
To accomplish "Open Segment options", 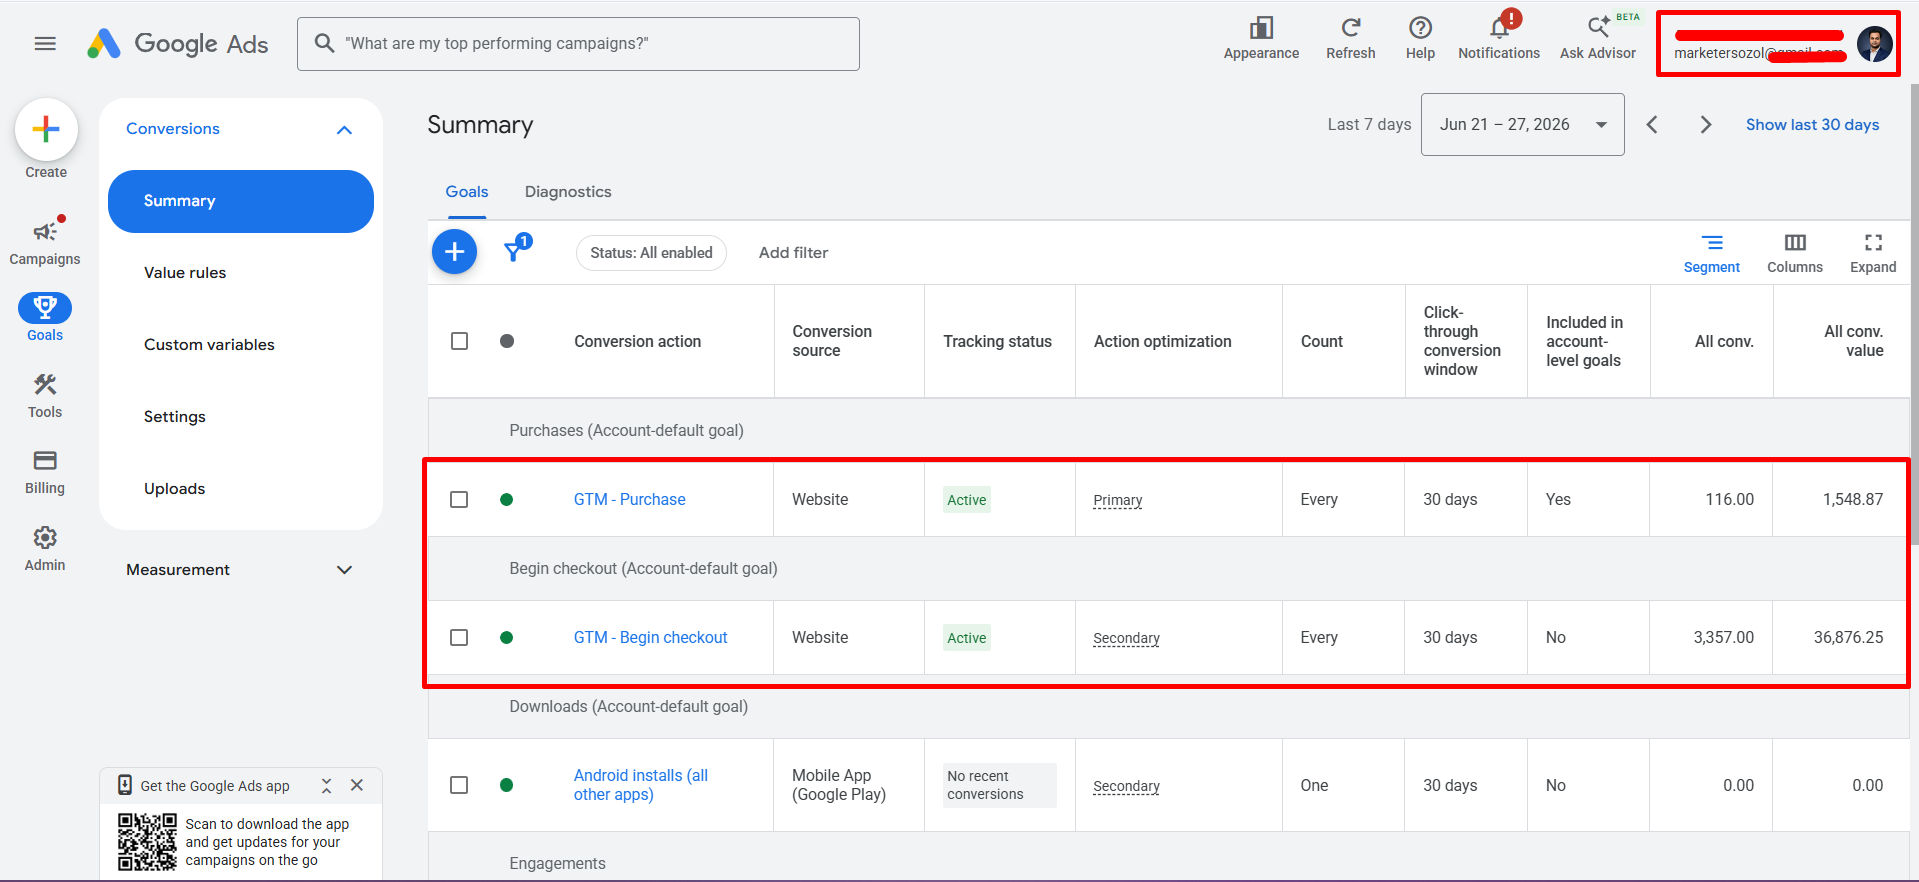I will point(1711,253).
